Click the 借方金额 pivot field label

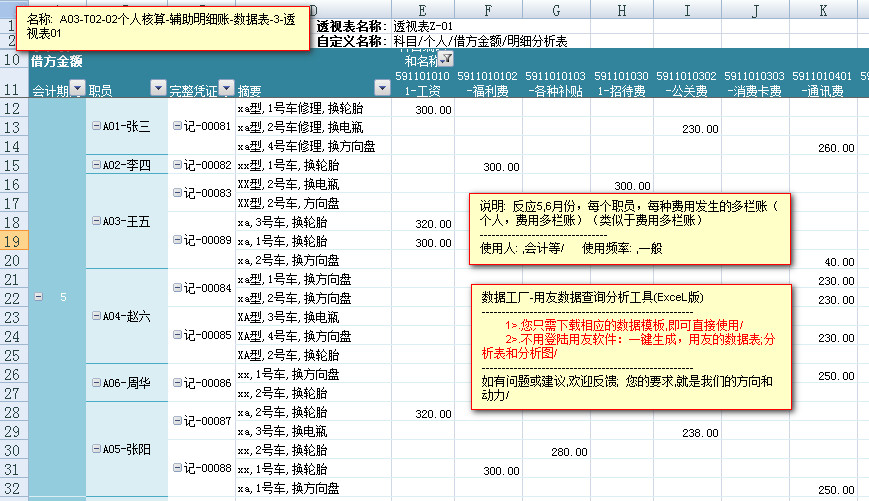tap(57, 61)
